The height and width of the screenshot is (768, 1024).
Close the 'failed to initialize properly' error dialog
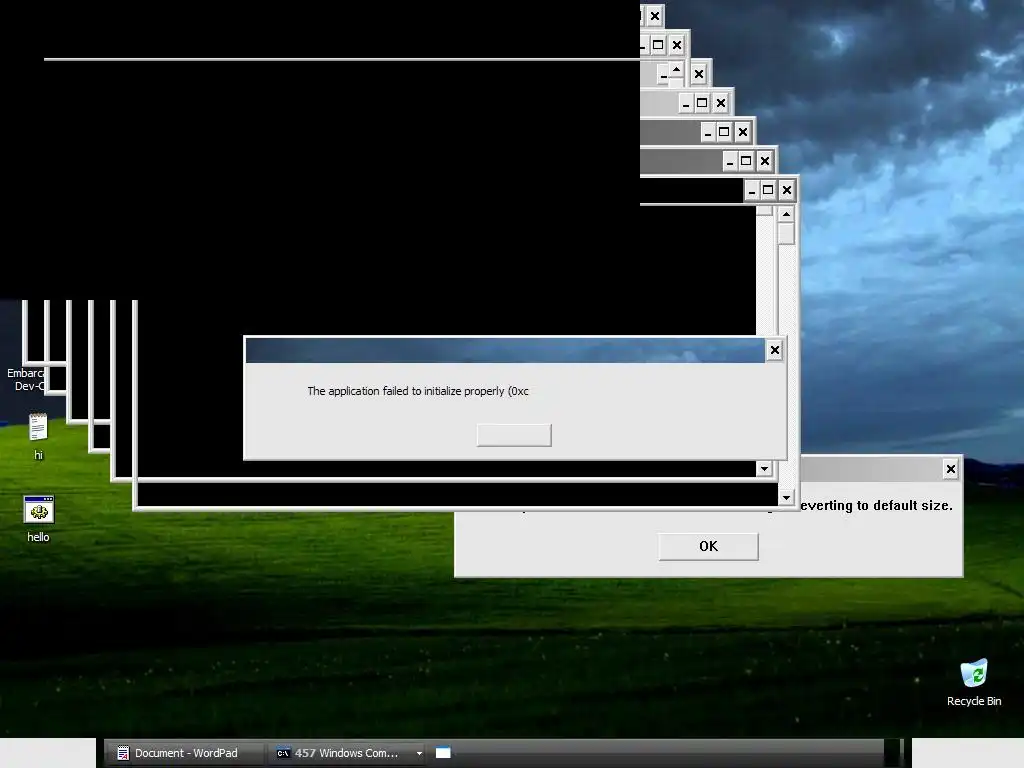[x=775, y=350]
